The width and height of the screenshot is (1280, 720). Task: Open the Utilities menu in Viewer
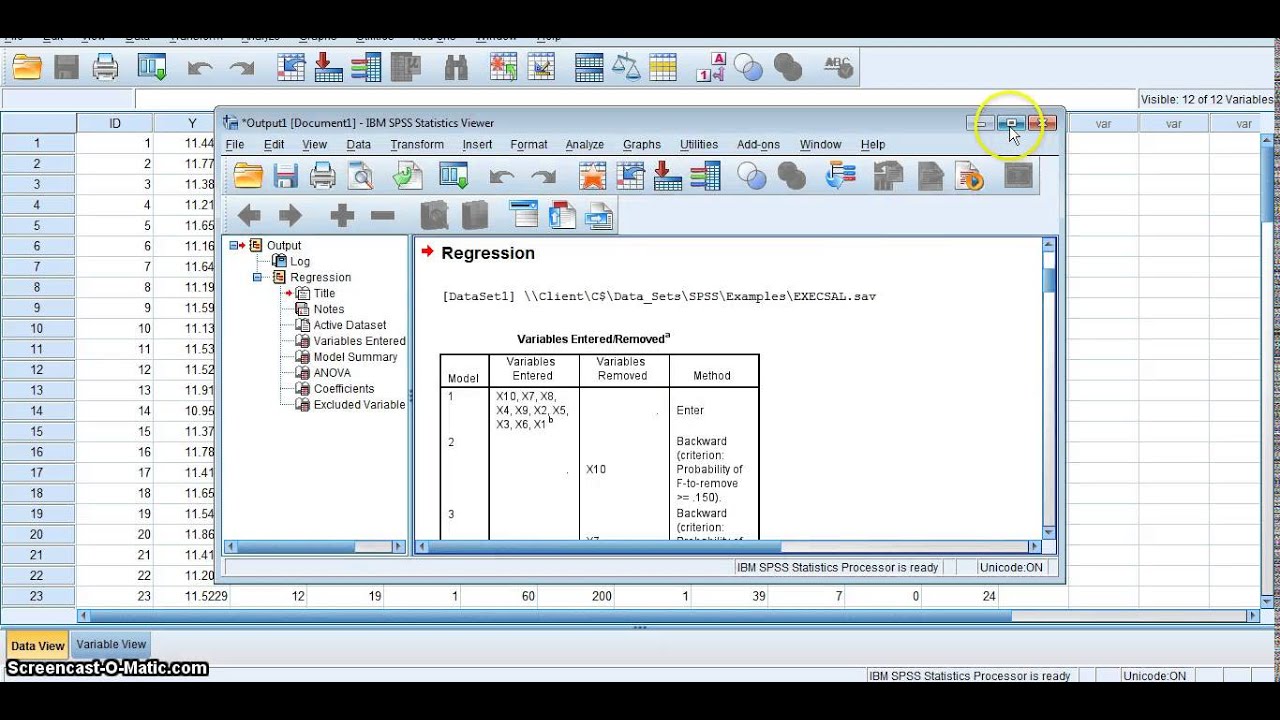click(x=699, y=144)
